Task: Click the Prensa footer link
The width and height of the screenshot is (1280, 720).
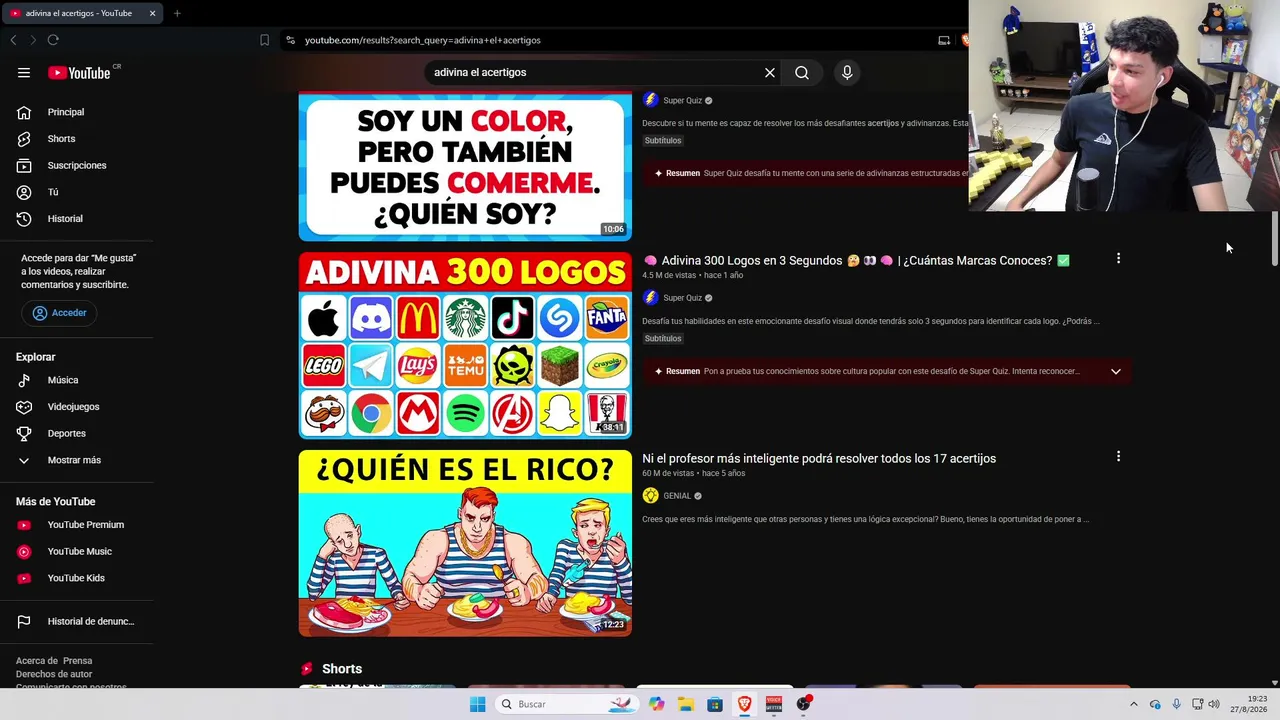Action: click(78, 661)
